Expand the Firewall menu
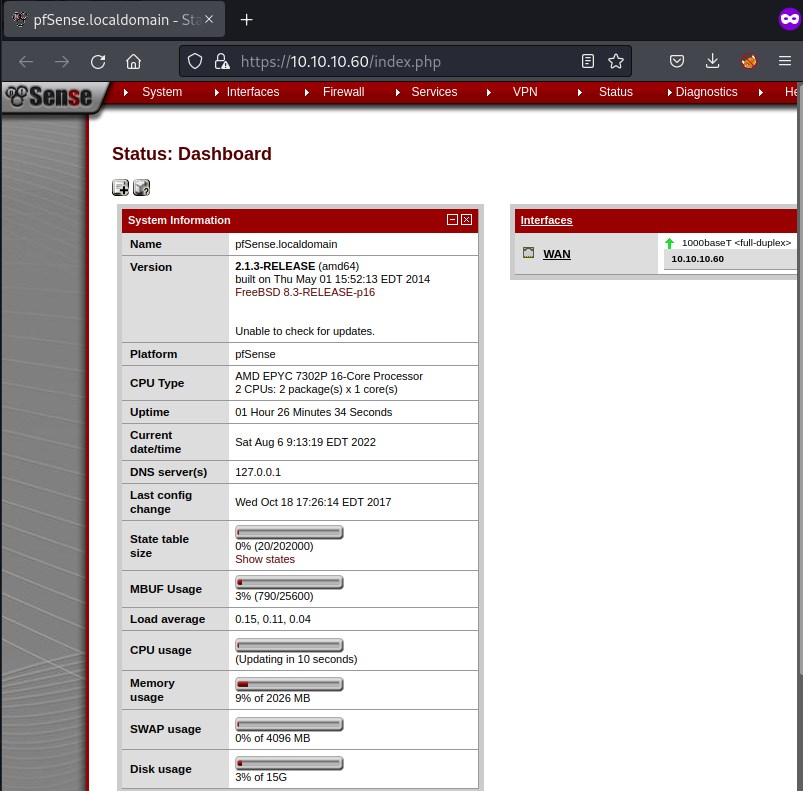 pyautogui.click(x=343, y=92)
